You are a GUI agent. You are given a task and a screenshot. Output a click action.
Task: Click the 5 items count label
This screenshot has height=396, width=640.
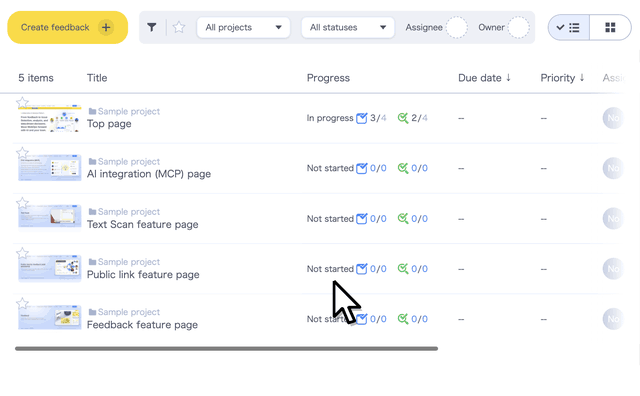point(36,78)
